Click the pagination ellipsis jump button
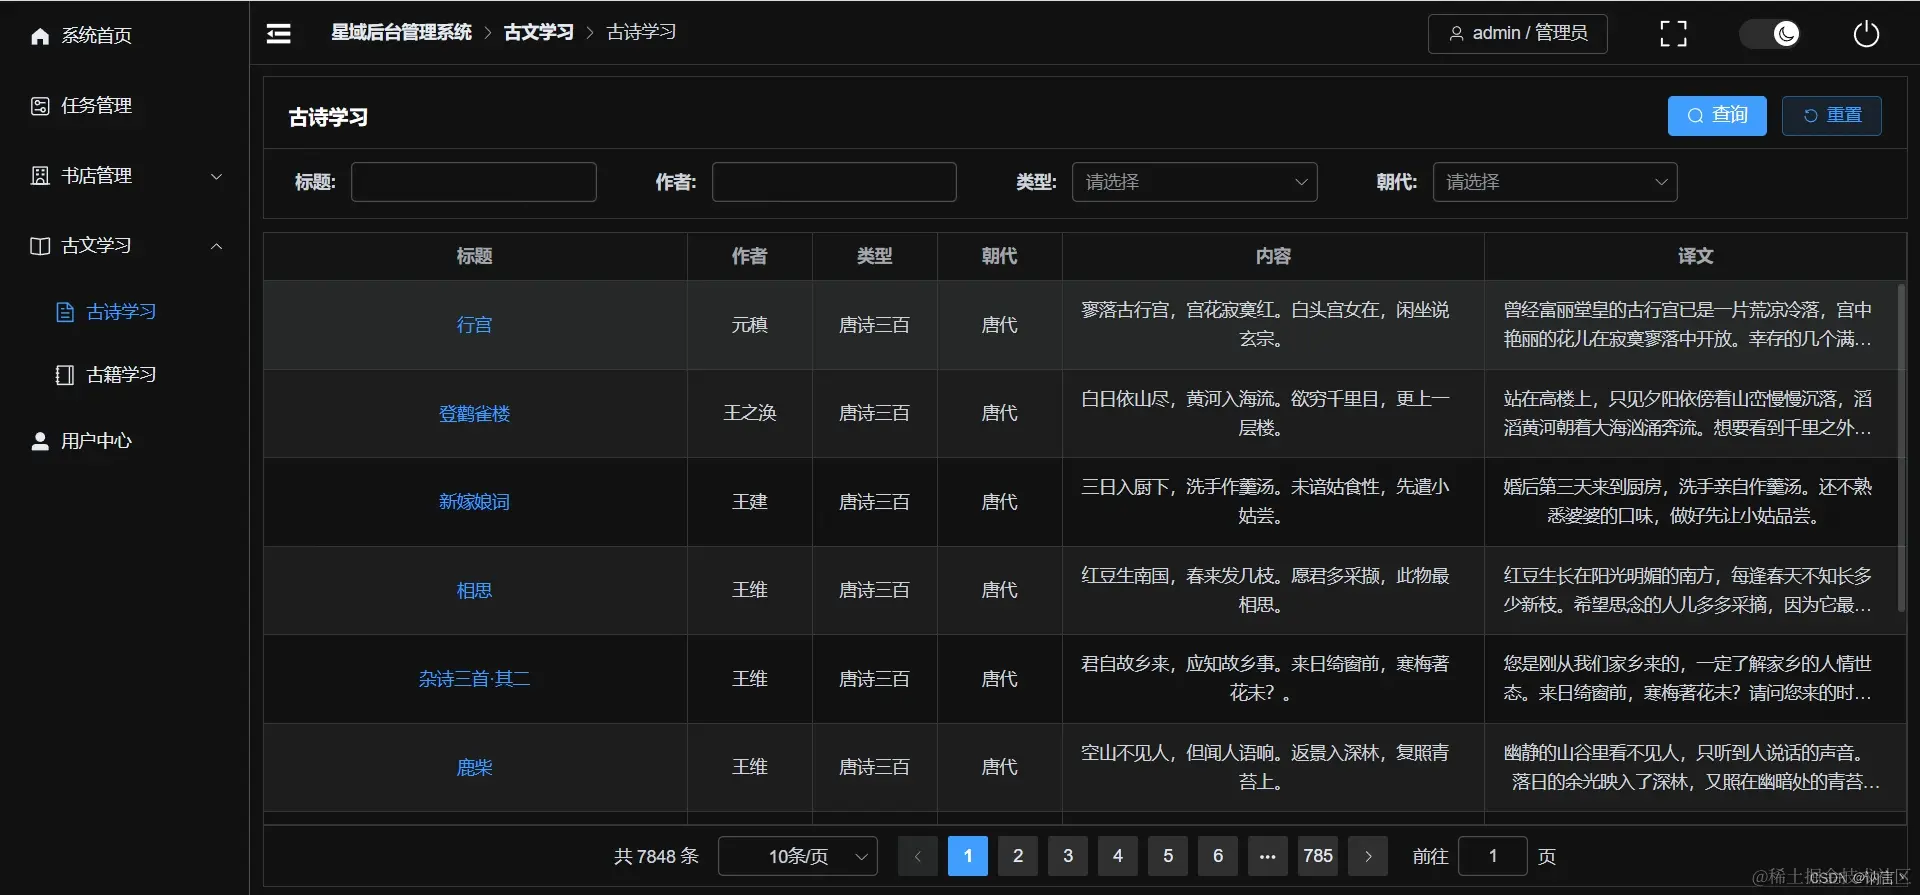 (1268, 856)
